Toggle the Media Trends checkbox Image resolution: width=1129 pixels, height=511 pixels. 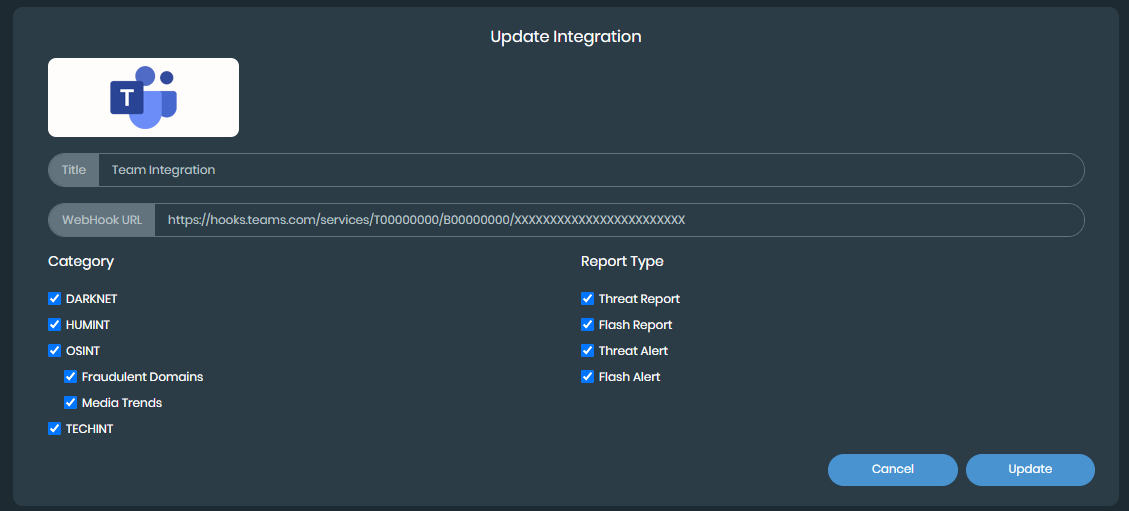[x=71, y=403]
